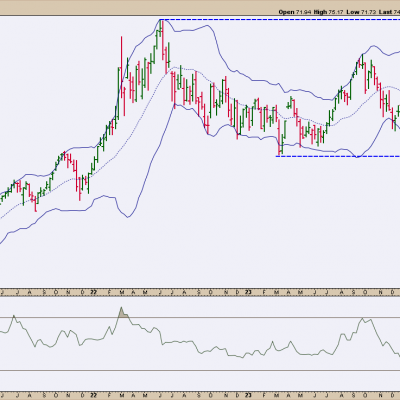Click the 22 year label on upper time axis

[x=93, y=292]
